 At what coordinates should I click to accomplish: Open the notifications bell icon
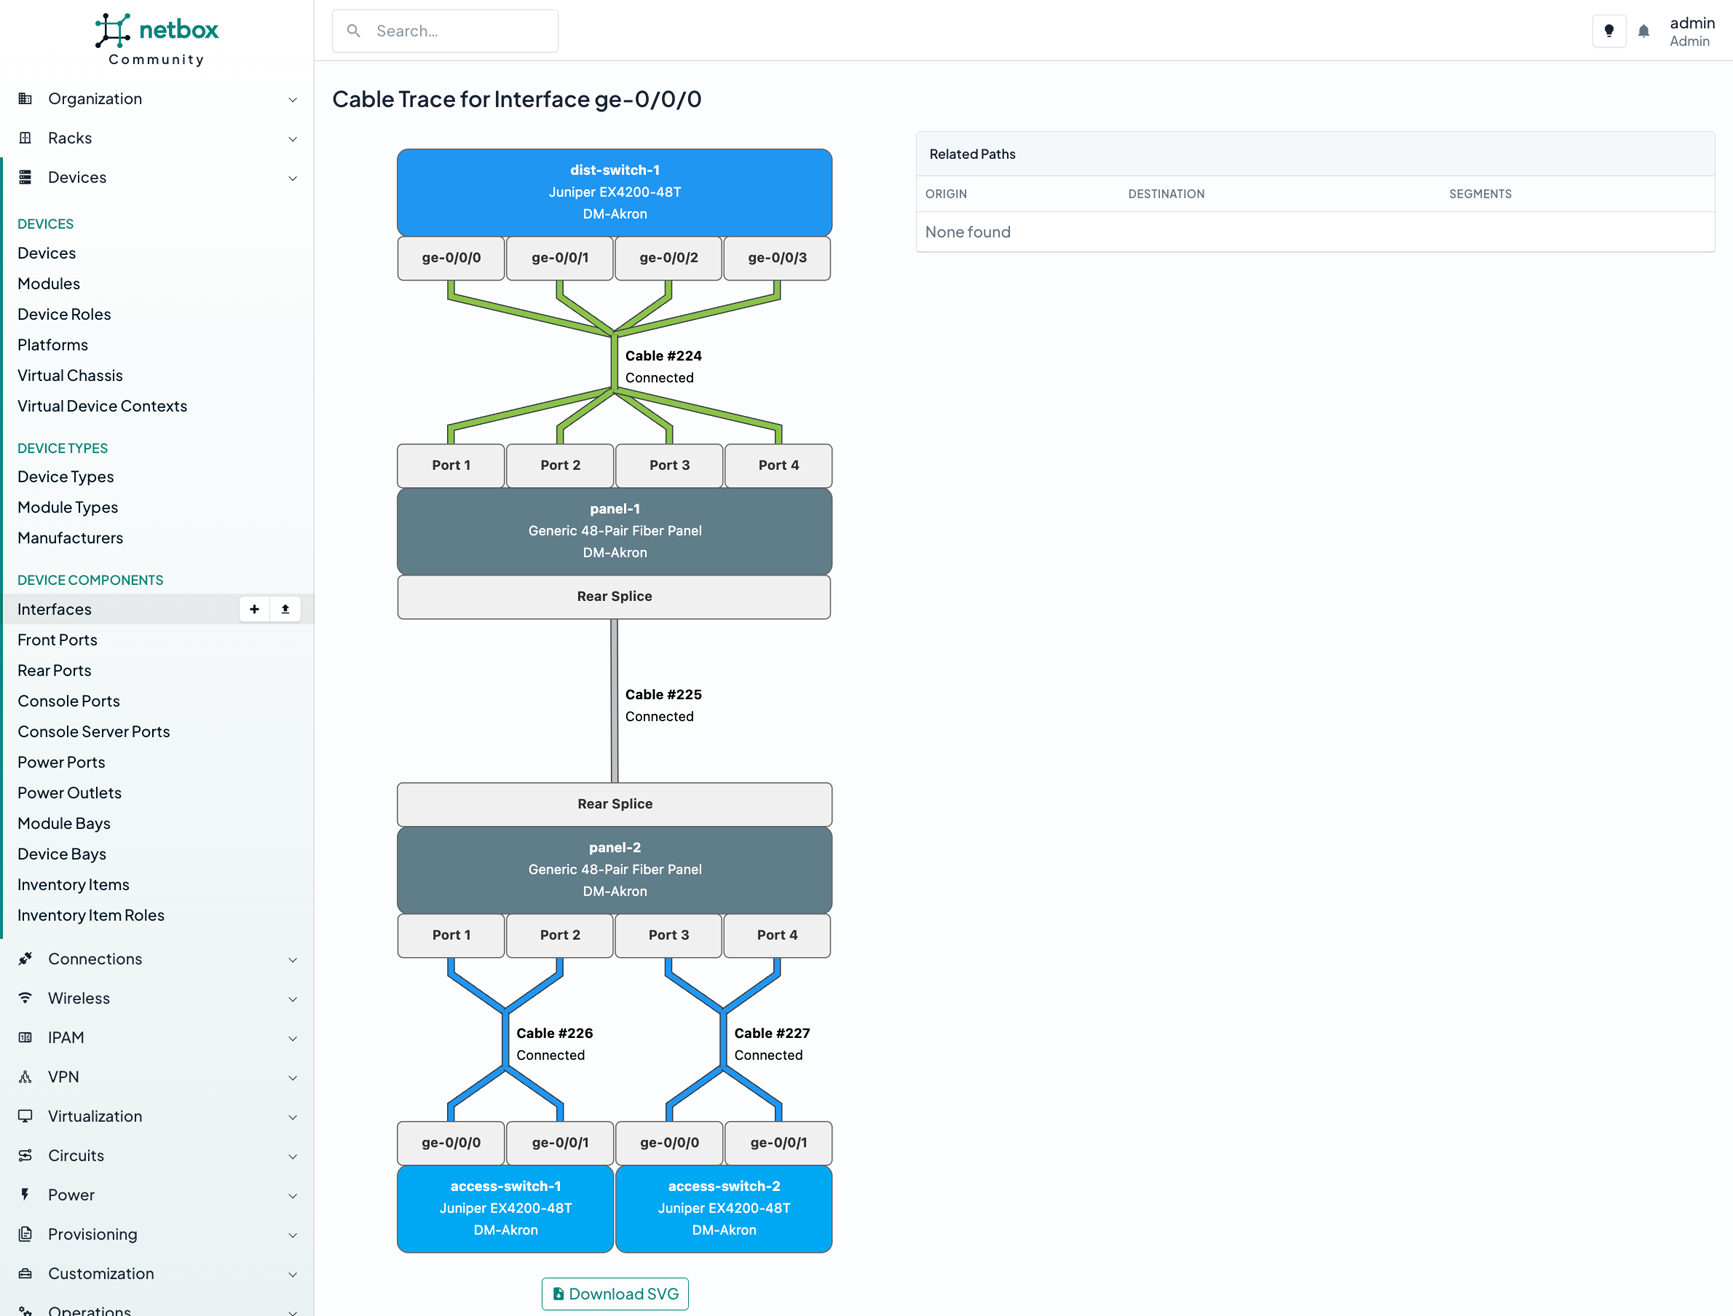[x=1643, y=31]
